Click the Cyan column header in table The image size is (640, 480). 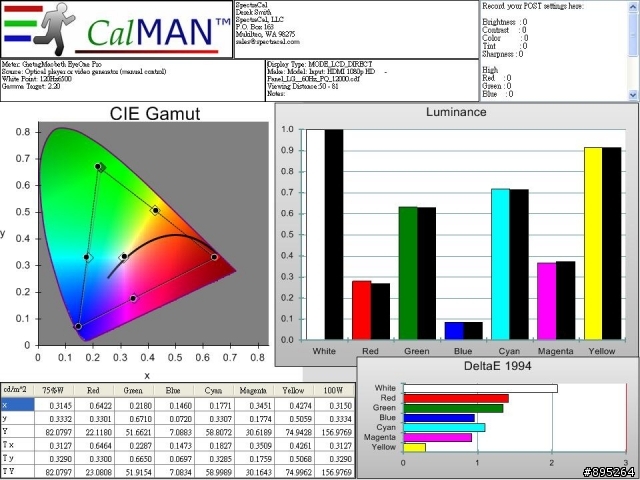[x=213, y=390]
